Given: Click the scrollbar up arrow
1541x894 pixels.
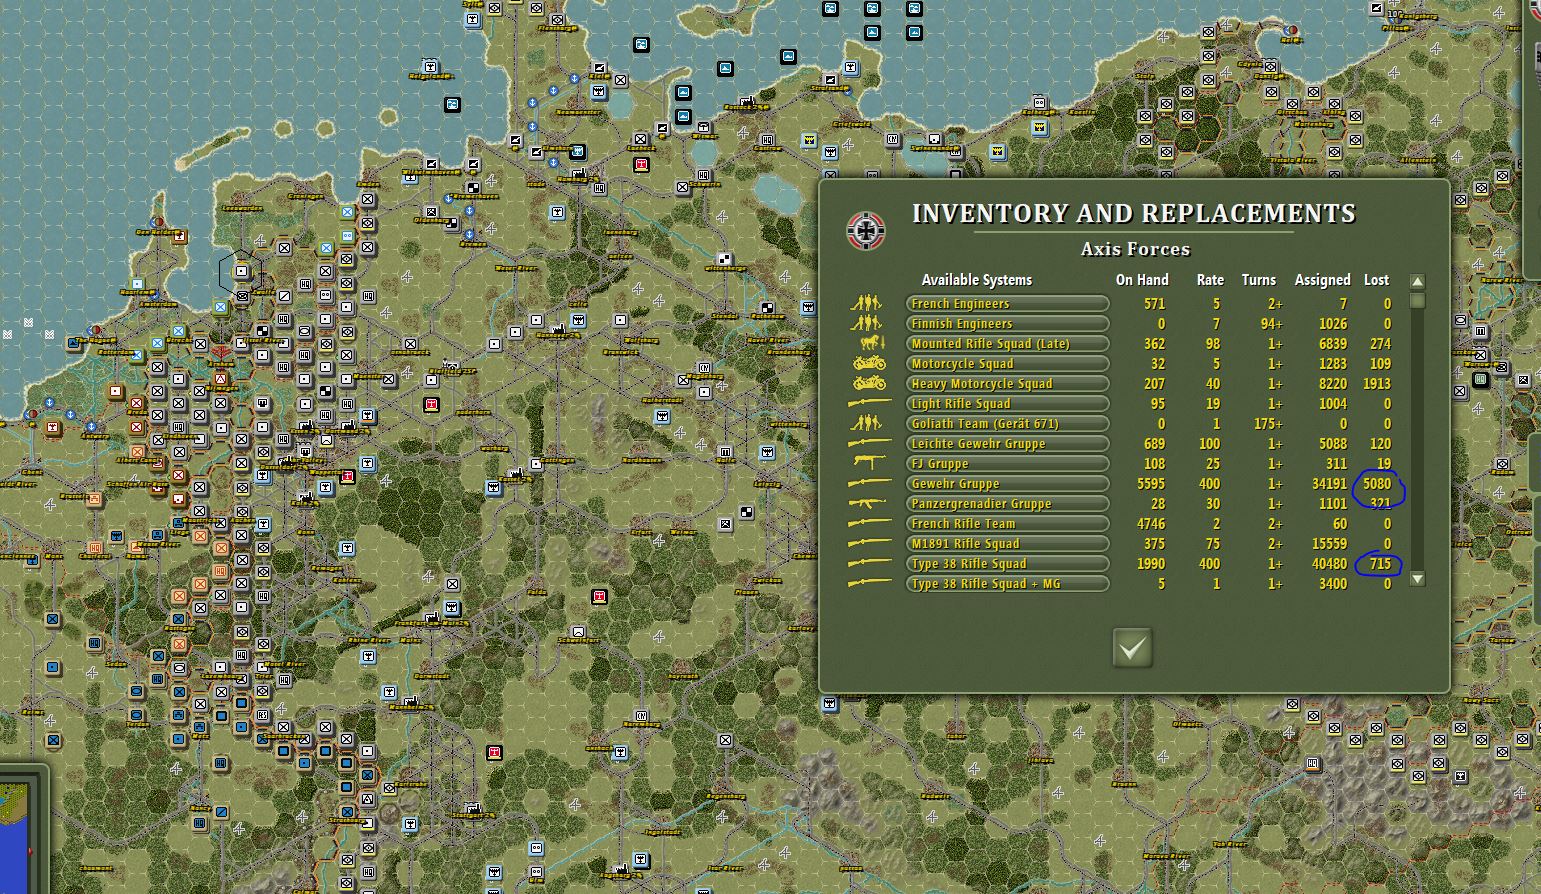Looking at the screenshot, I should pyautogui.click(x=1416, y=281).
